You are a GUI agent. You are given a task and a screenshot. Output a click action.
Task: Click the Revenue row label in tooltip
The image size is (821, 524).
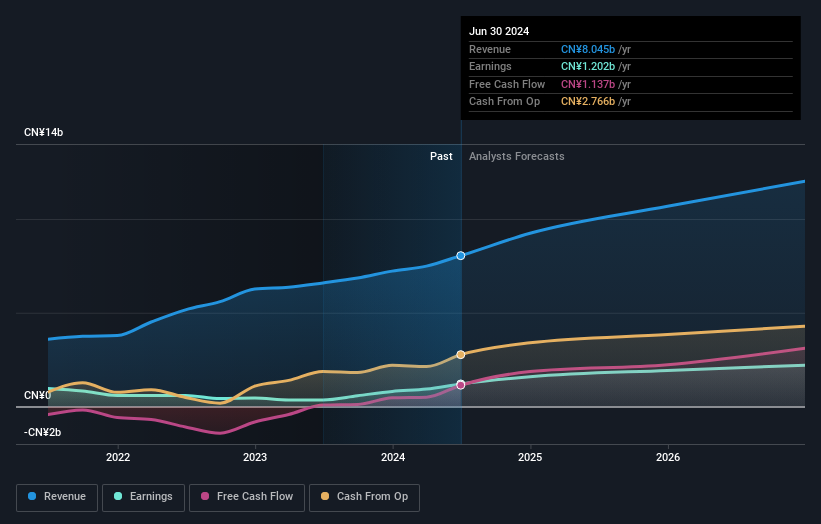(x=490, y=49)
